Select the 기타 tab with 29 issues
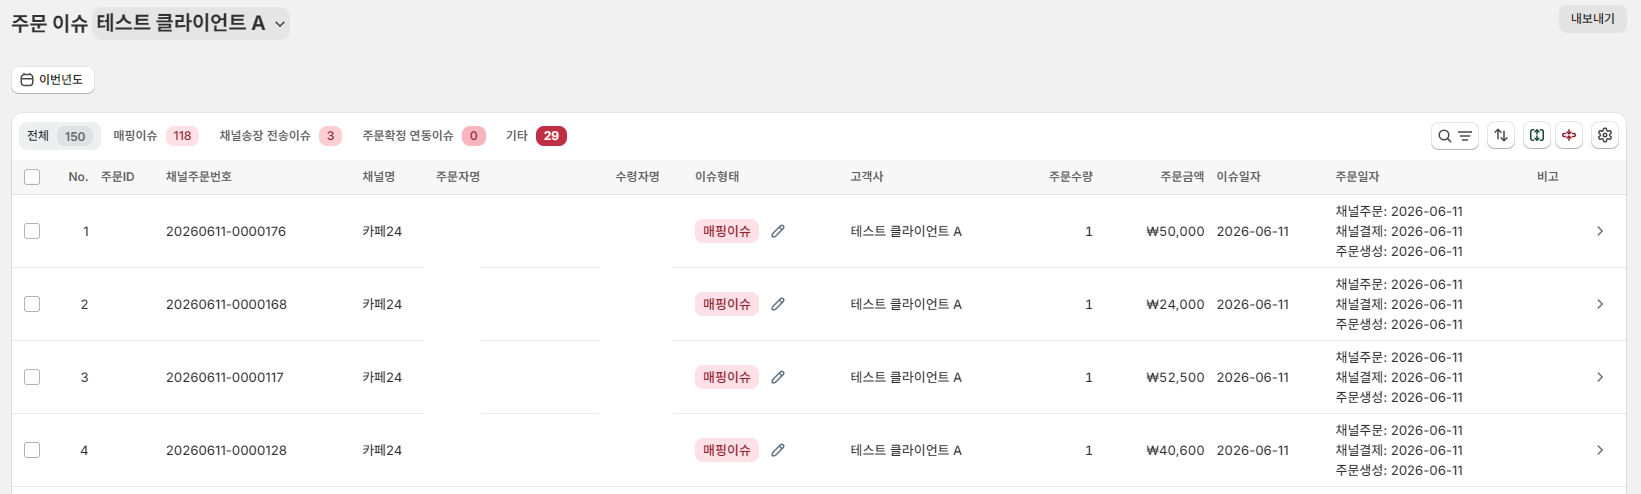This screenshot has width=1641, height=494. pyautogui.click(x=536, y=136)
